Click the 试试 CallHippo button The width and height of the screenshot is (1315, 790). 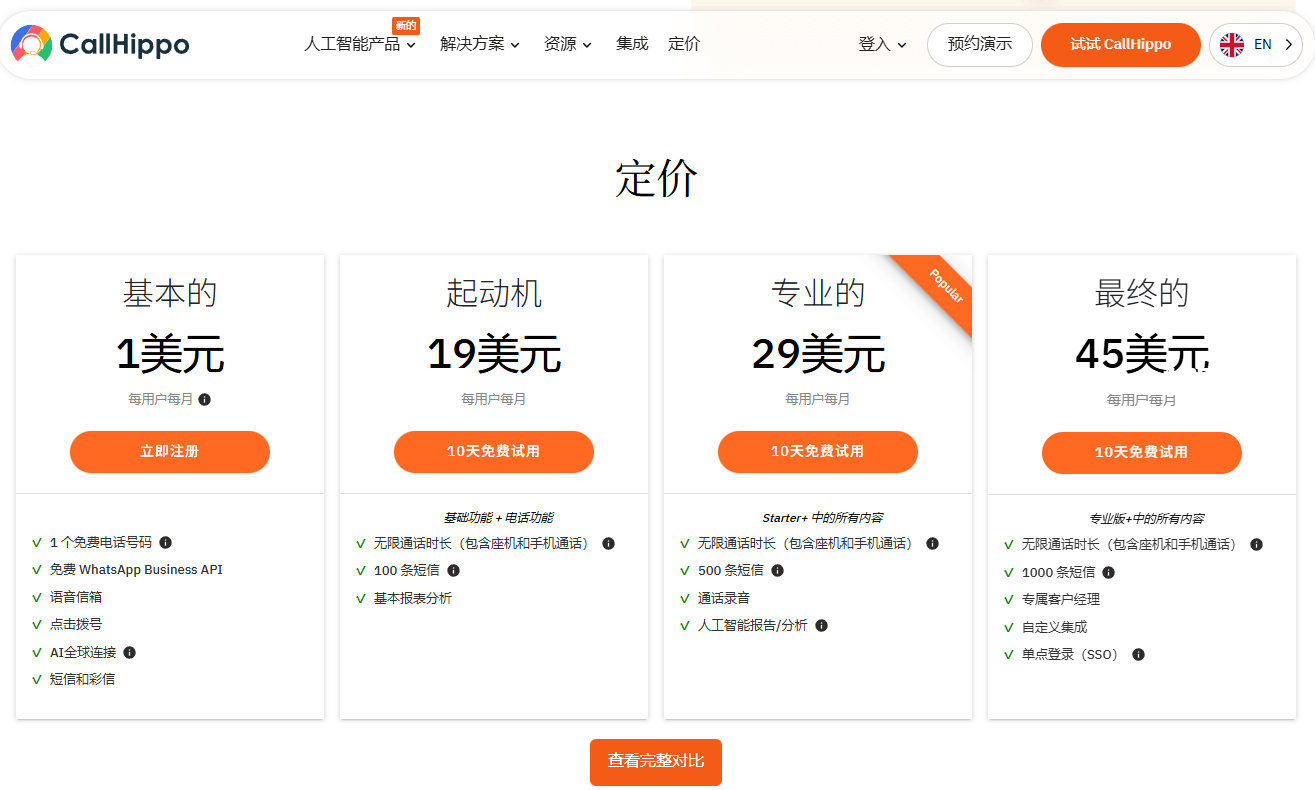pyautogui.click(x=1120, y=44)
